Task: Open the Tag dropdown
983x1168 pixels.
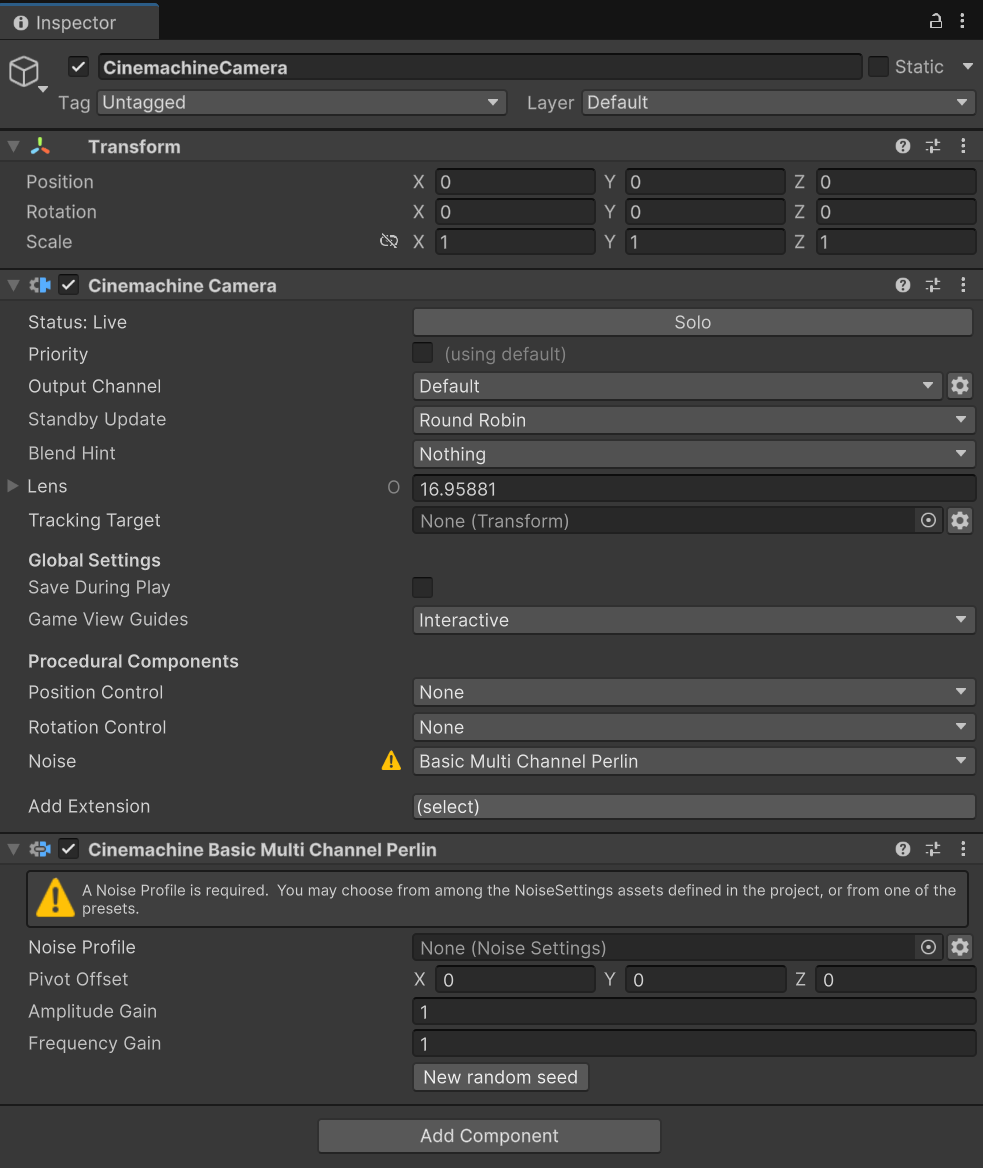Action: click(302, 103)
